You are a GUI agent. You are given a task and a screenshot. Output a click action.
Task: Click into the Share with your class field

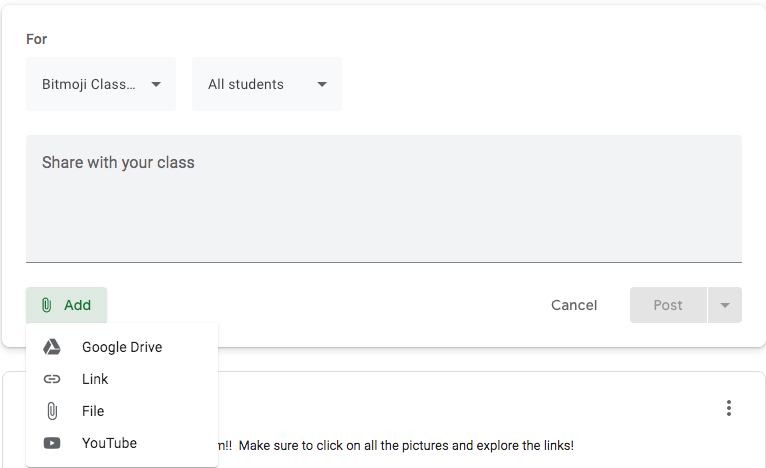[383, 198]
